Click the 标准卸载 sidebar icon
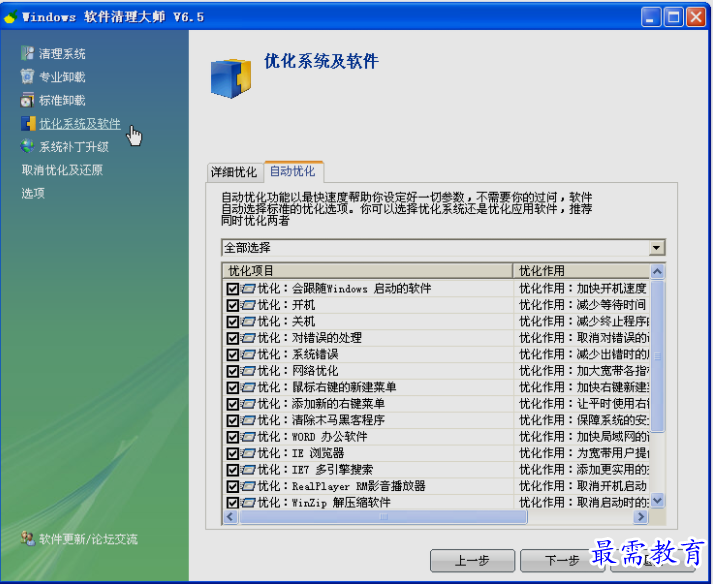 coord(27,100)
